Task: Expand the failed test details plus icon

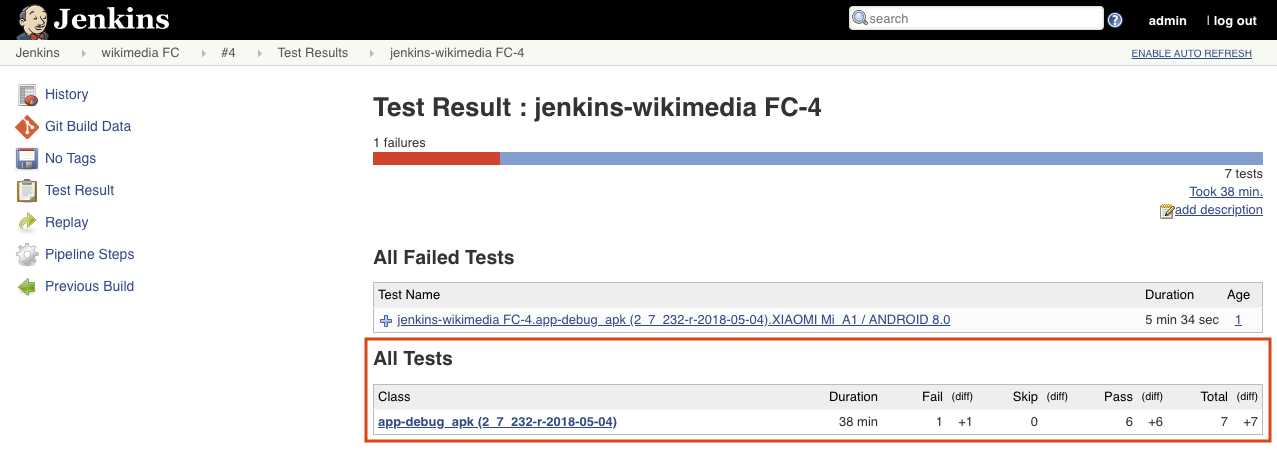Action: [386, 321]
